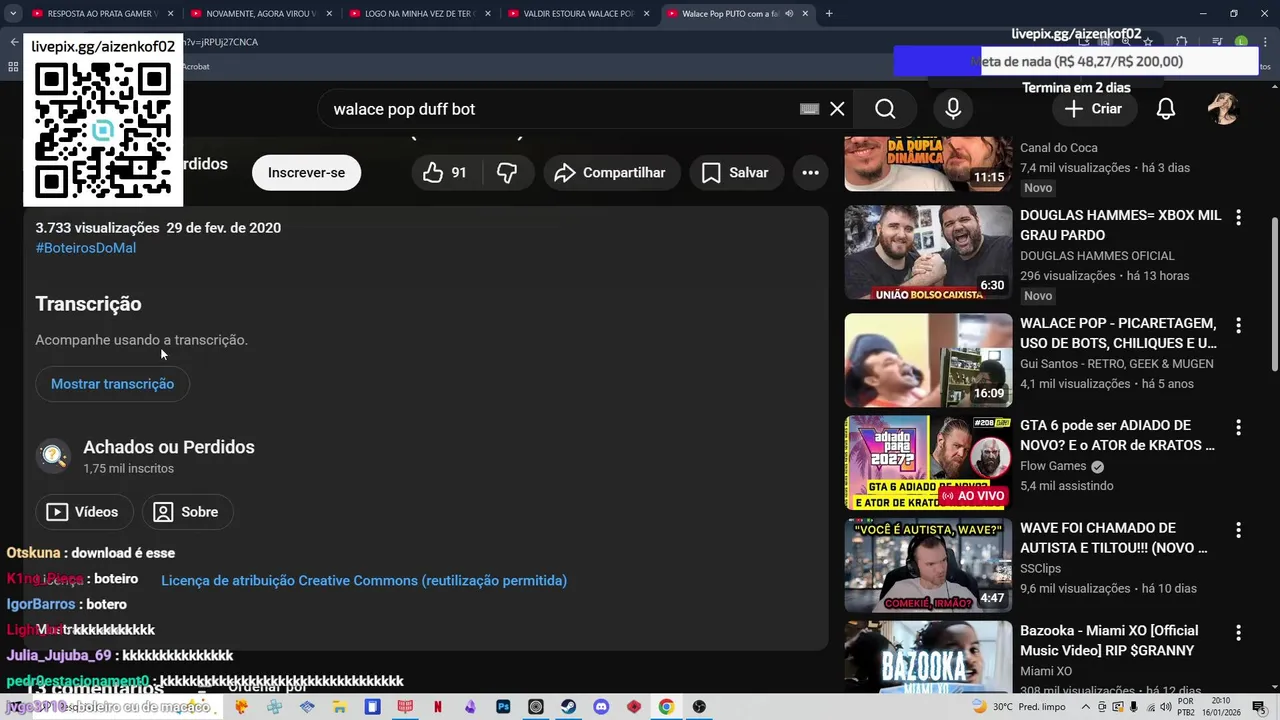Click the magnifier search button
Screen dimensions: 1280x720
885,109
